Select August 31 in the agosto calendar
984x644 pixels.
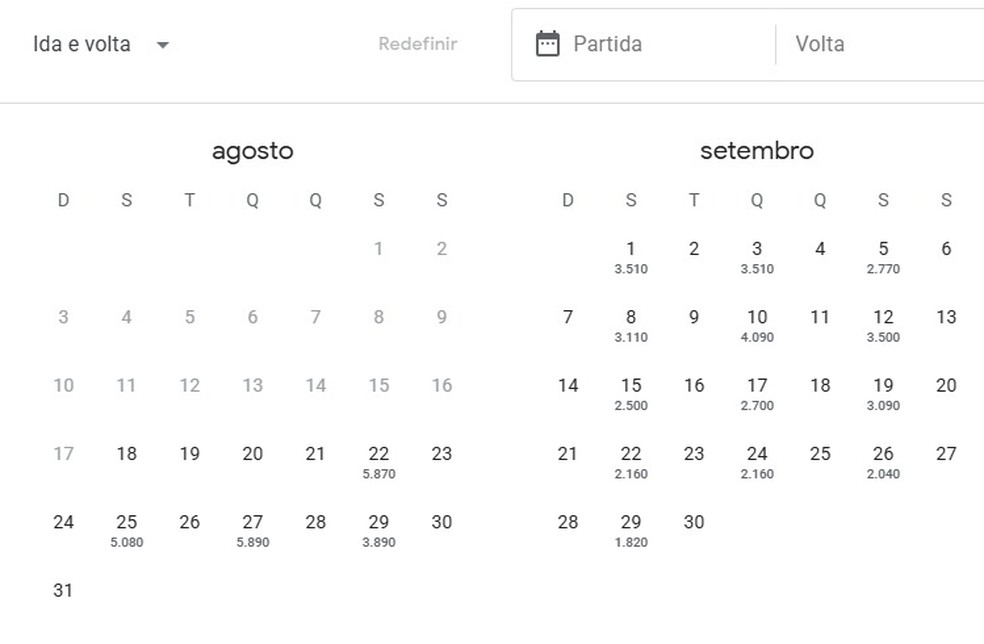pos(63,590)
